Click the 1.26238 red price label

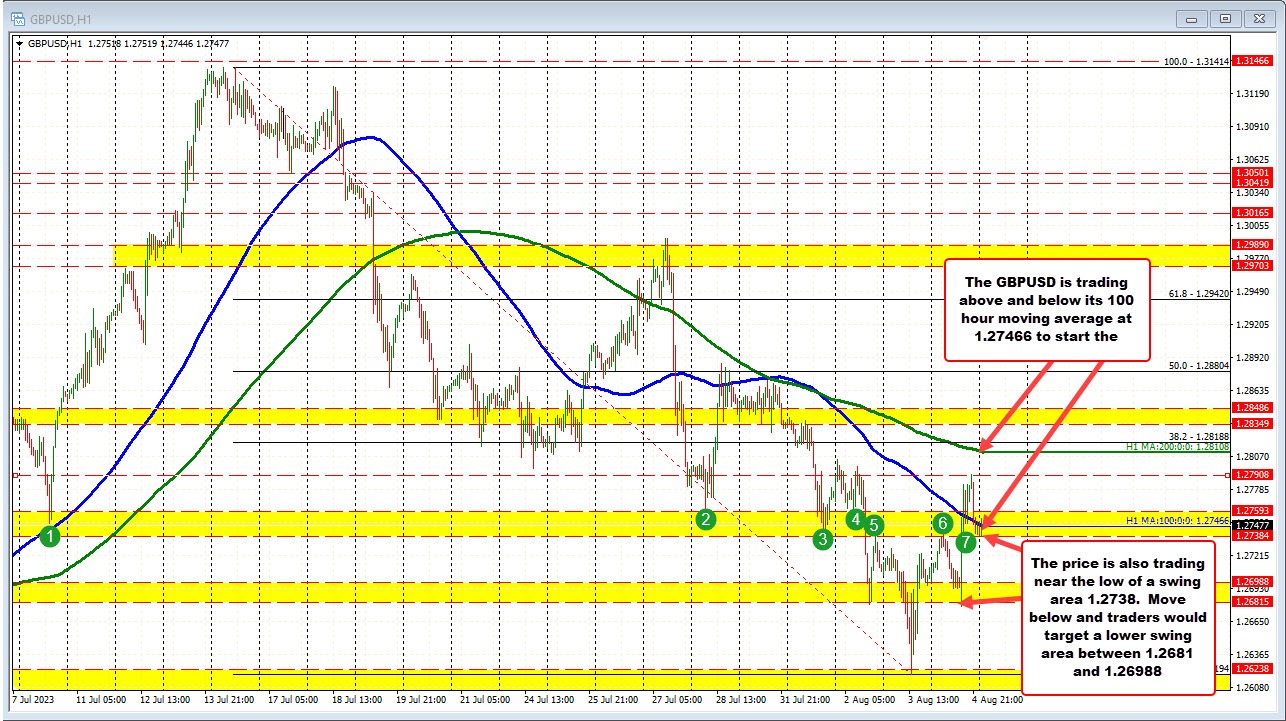(1253, 669)
